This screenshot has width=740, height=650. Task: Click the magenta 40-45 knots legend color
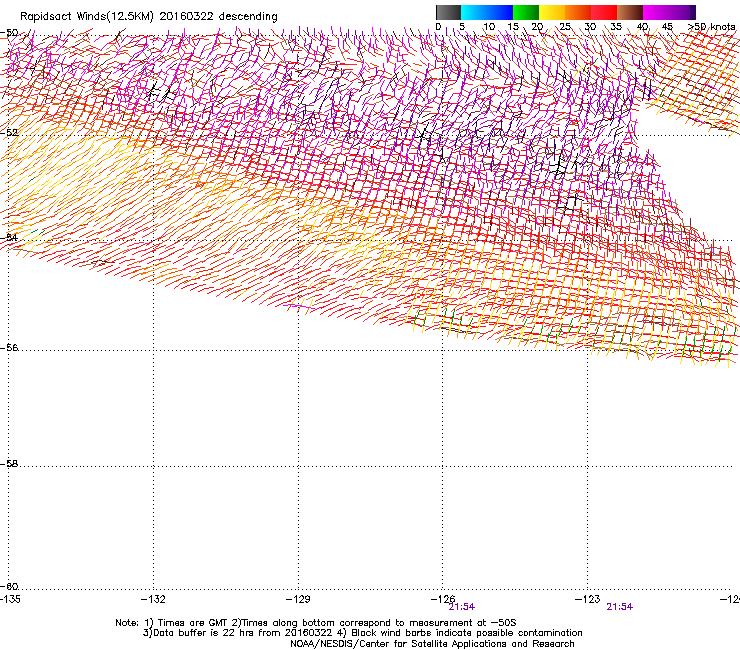(x=656, y=12)
